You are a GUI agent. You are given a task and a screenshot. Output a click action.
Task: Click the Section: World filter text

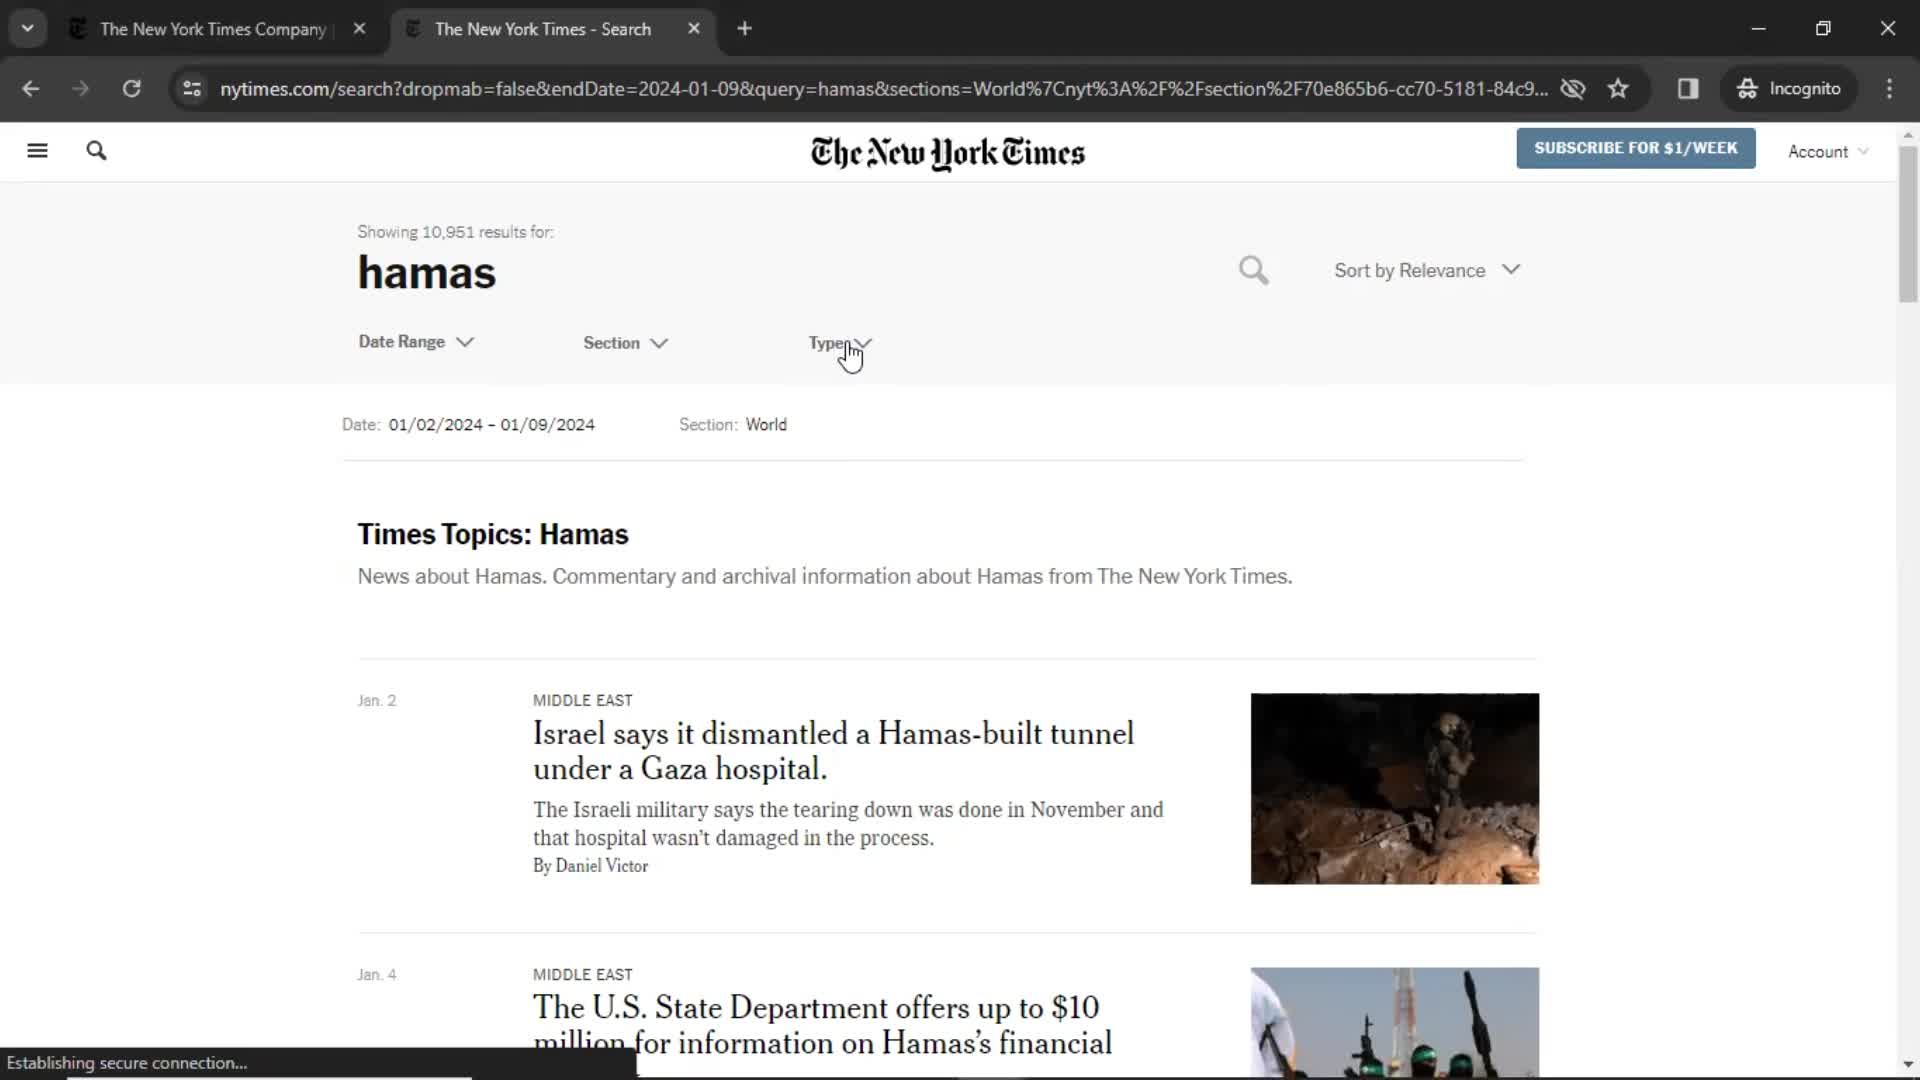tap(733, 425)
